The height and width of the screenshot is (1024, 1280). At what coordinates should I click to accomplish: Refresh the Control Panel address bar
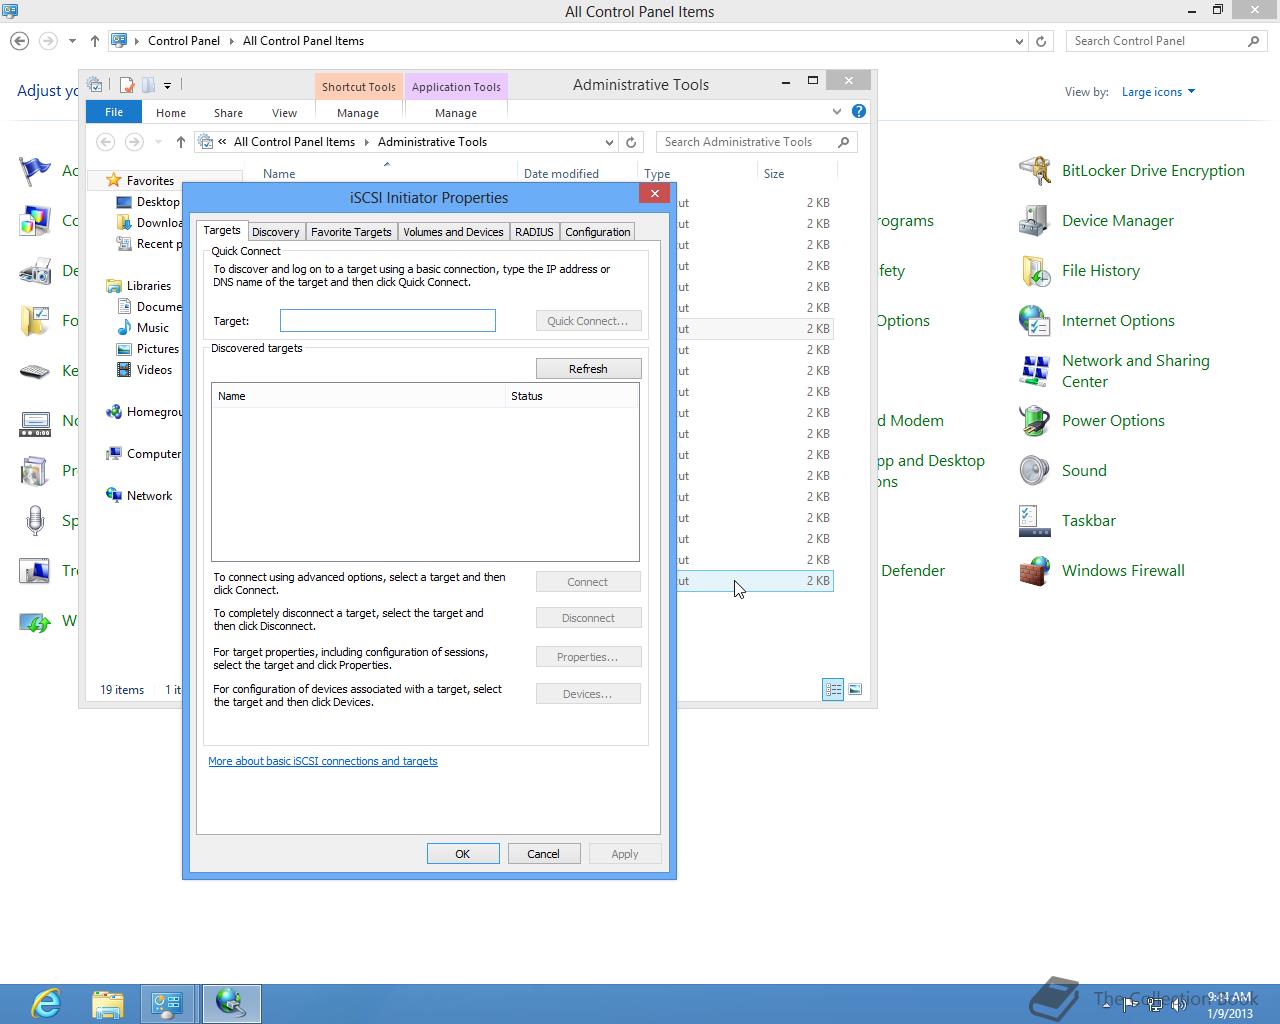(1041, 41)
